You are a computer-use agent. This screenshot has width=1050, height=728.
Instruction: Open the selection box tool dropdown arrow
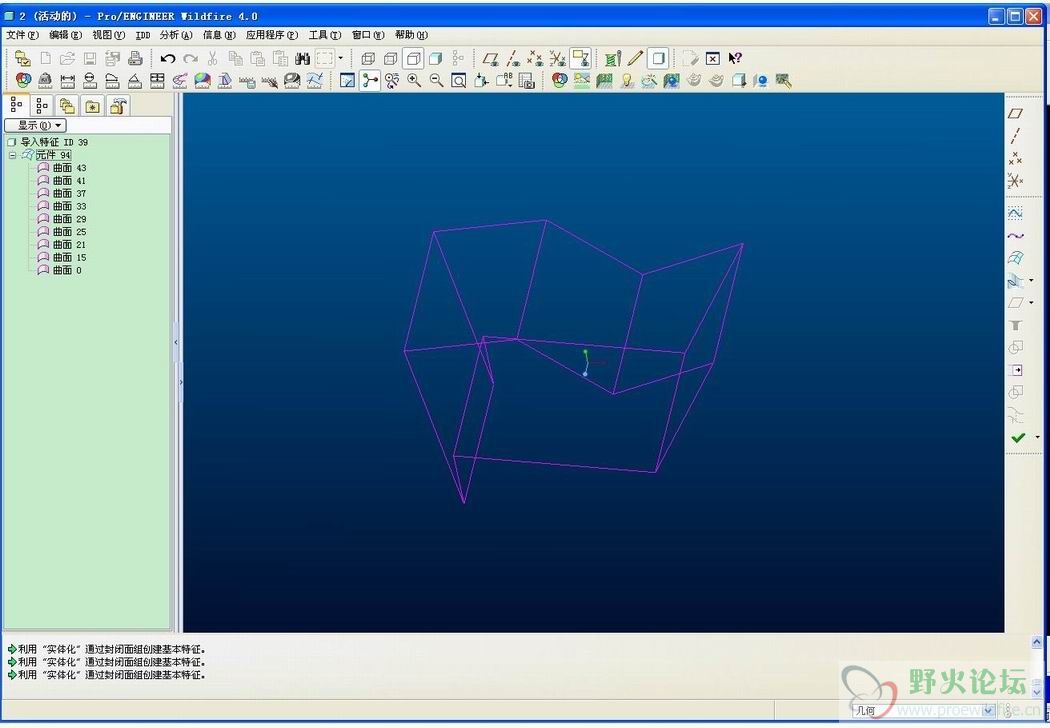point(340,59)
